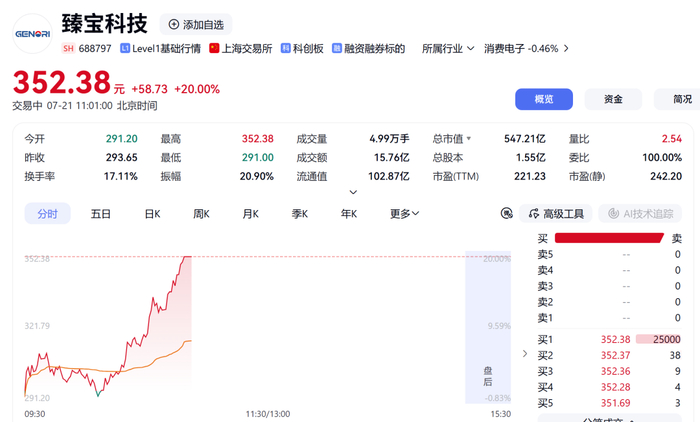
Task: Click arrow next to 消费电子 industry
Action: point(566,48)
